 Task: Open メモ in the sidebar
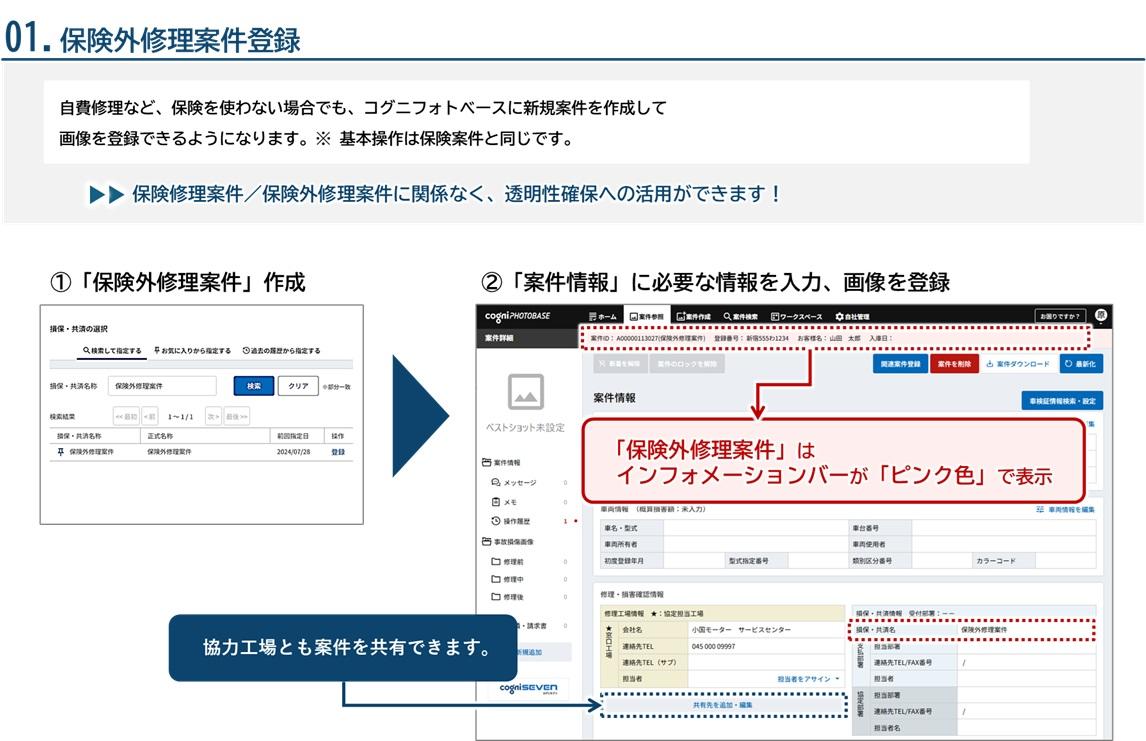tap(509, 502)
